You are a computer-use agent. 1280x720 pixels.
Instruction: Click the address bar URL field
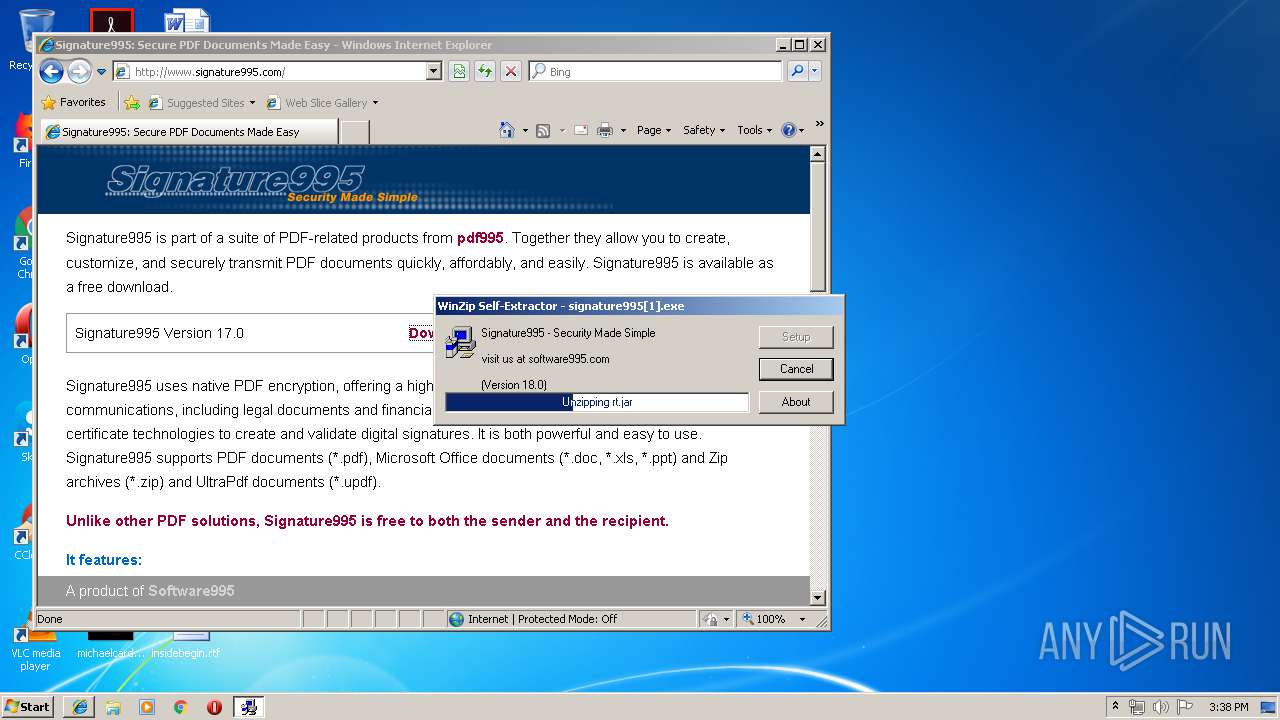pos(269,72)
